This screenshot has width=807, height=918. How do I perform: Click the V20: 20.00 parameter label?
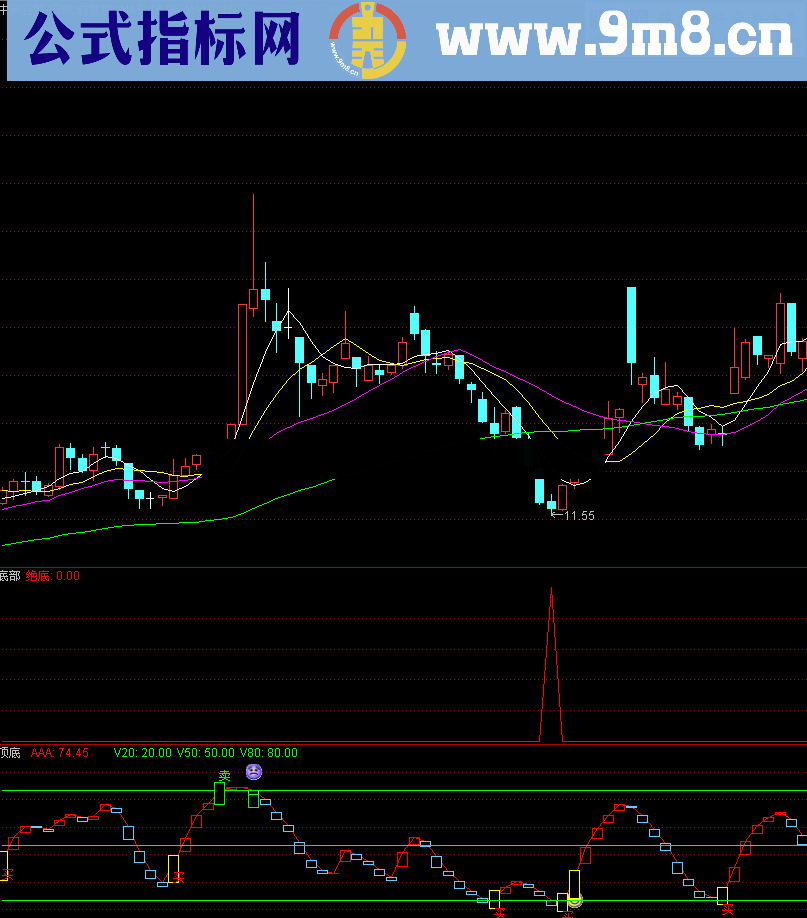tap(142, 753)
